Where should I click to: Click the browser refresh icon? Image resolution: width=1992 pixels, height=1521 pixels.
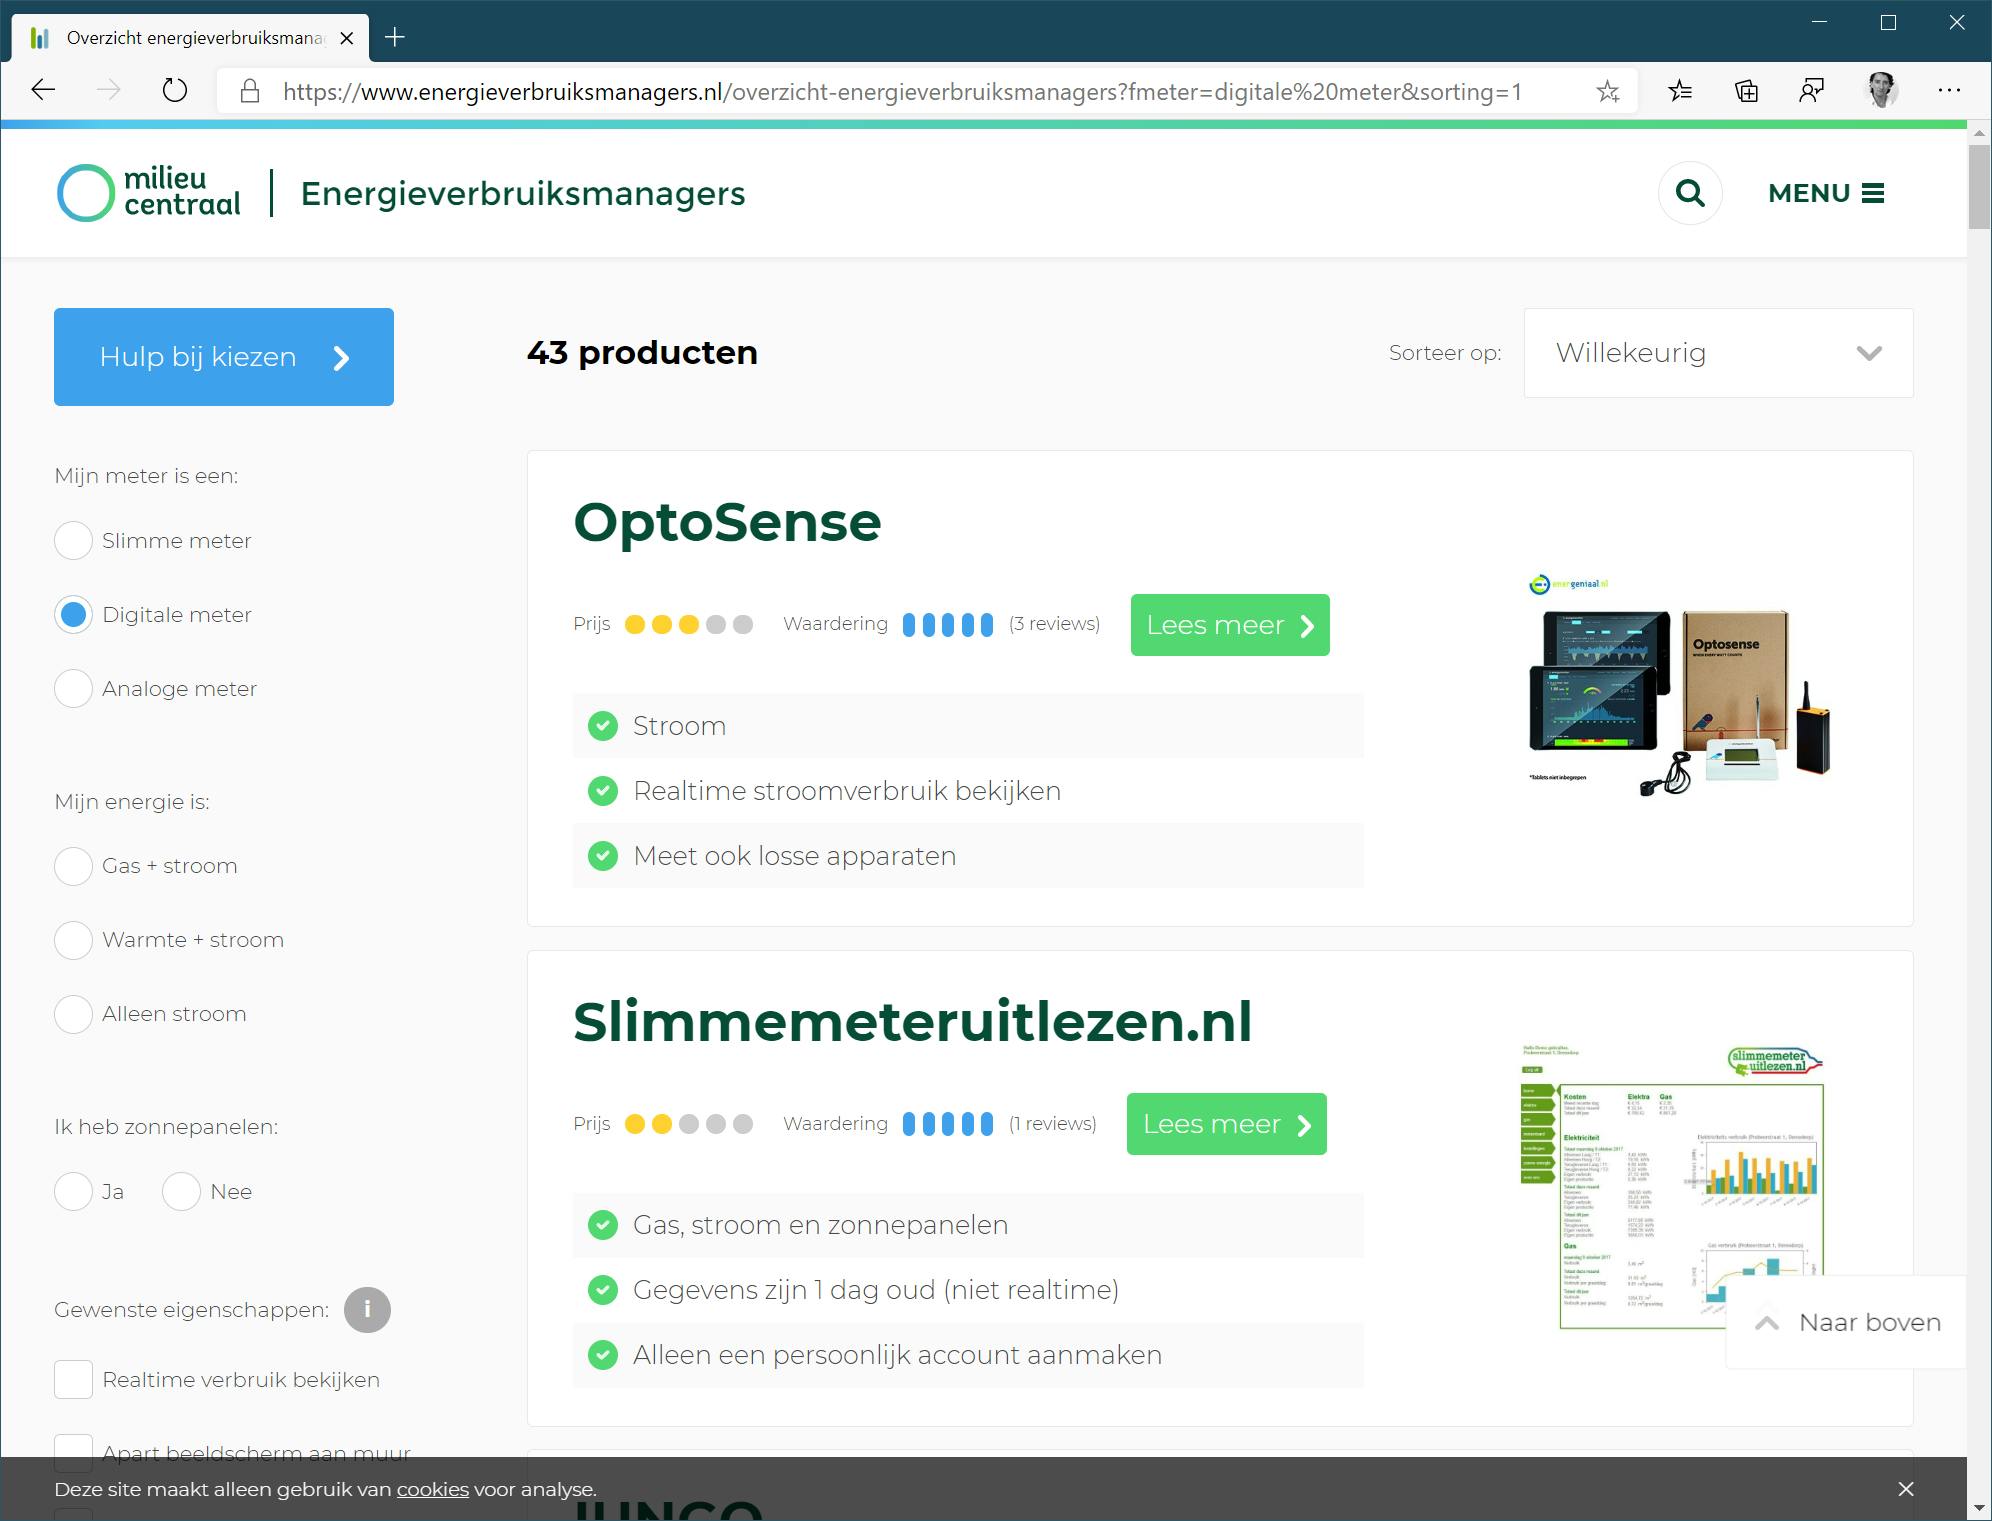(x=175, y=91)
